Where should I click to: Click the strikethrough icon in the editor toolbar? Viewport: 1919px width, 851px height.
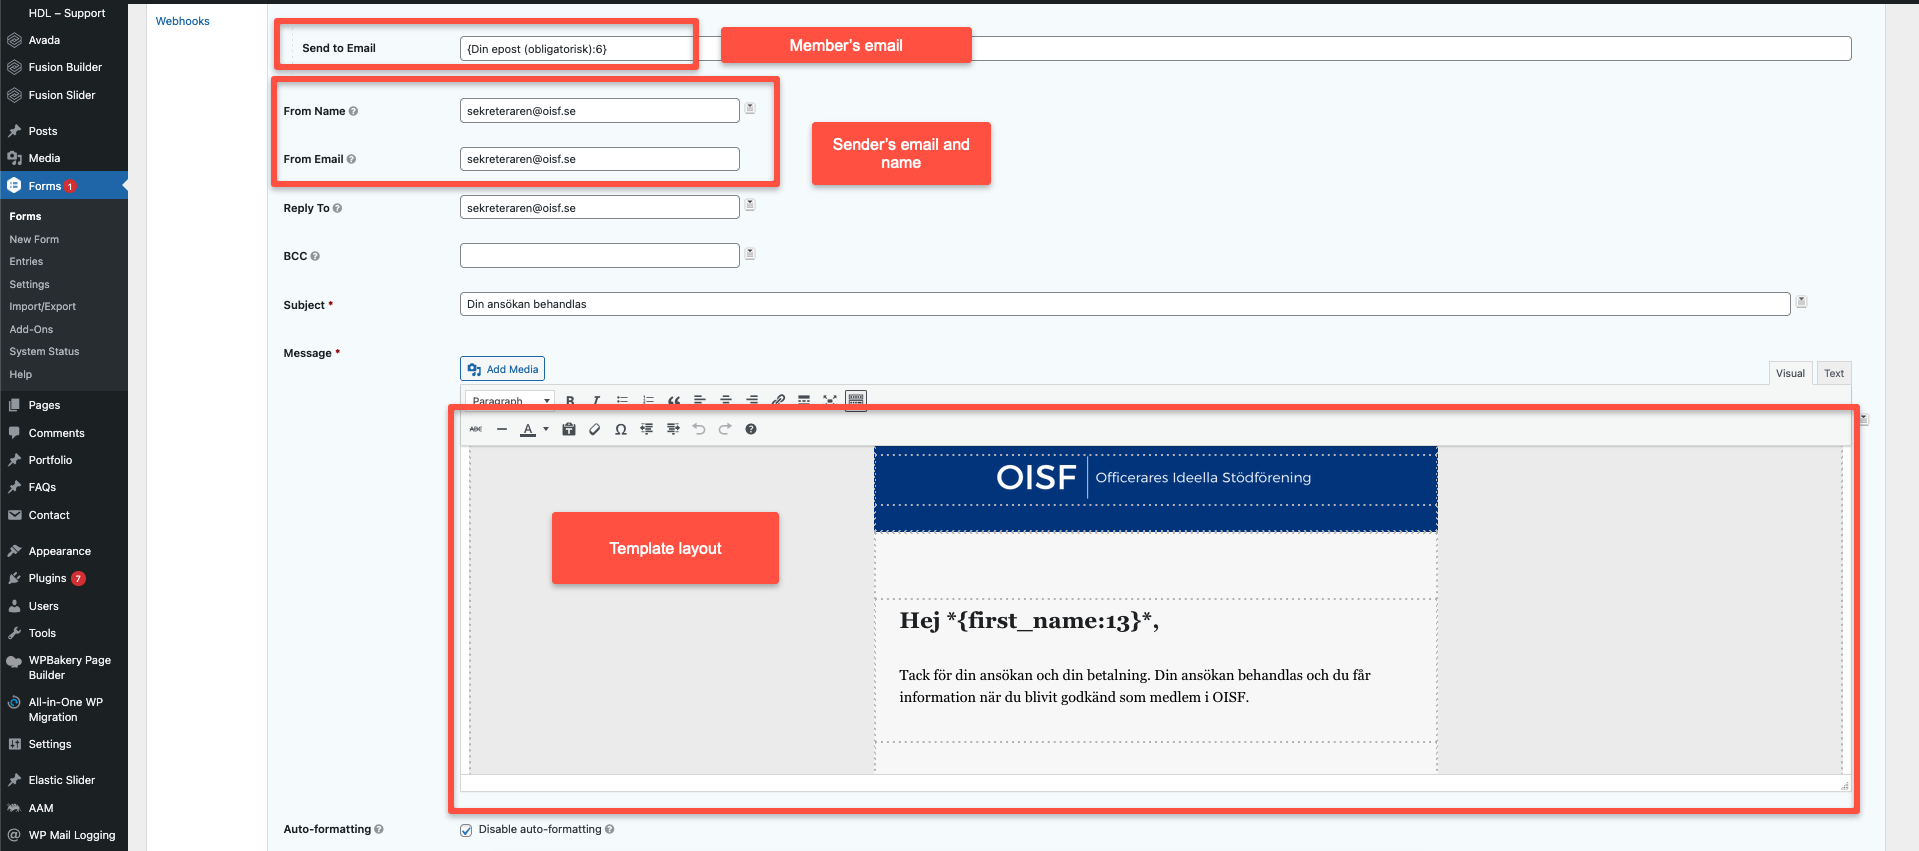coord(476,429)
